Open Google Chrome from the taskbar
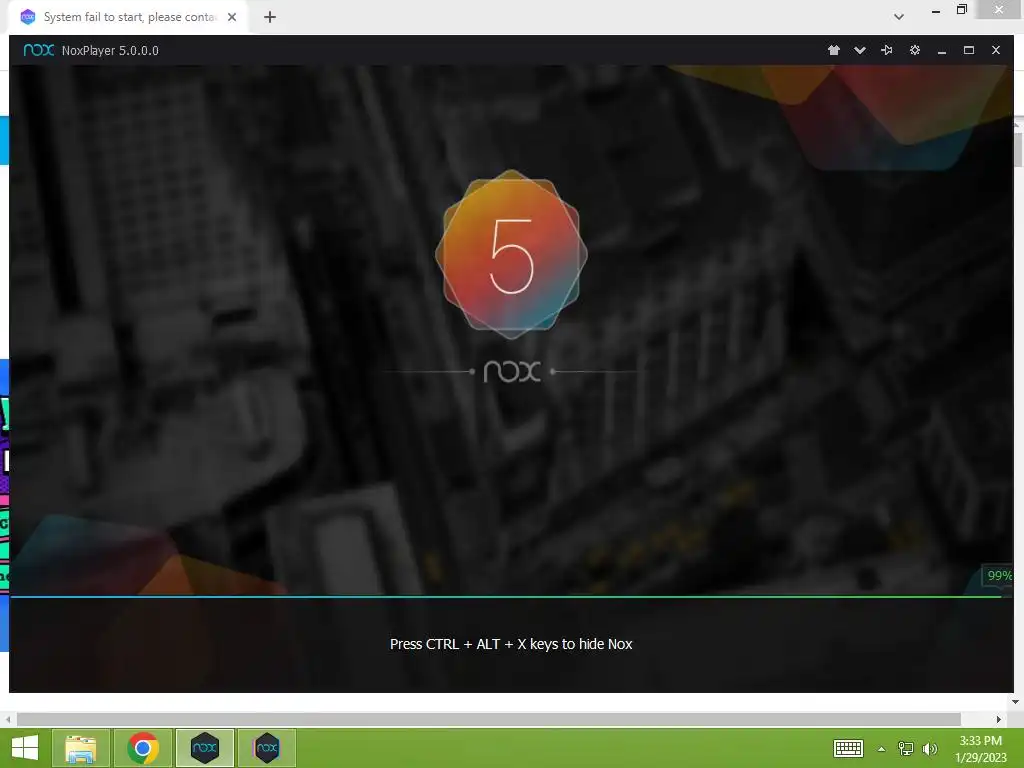The width and height of the screenshot is (1024, 768). click(x=143, y=748)
